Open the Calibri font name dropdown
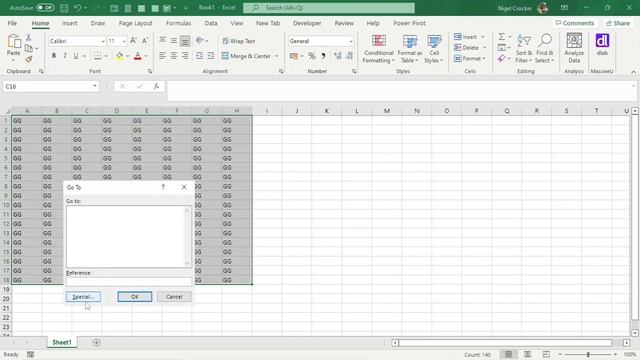 click(x=103, y=41)
